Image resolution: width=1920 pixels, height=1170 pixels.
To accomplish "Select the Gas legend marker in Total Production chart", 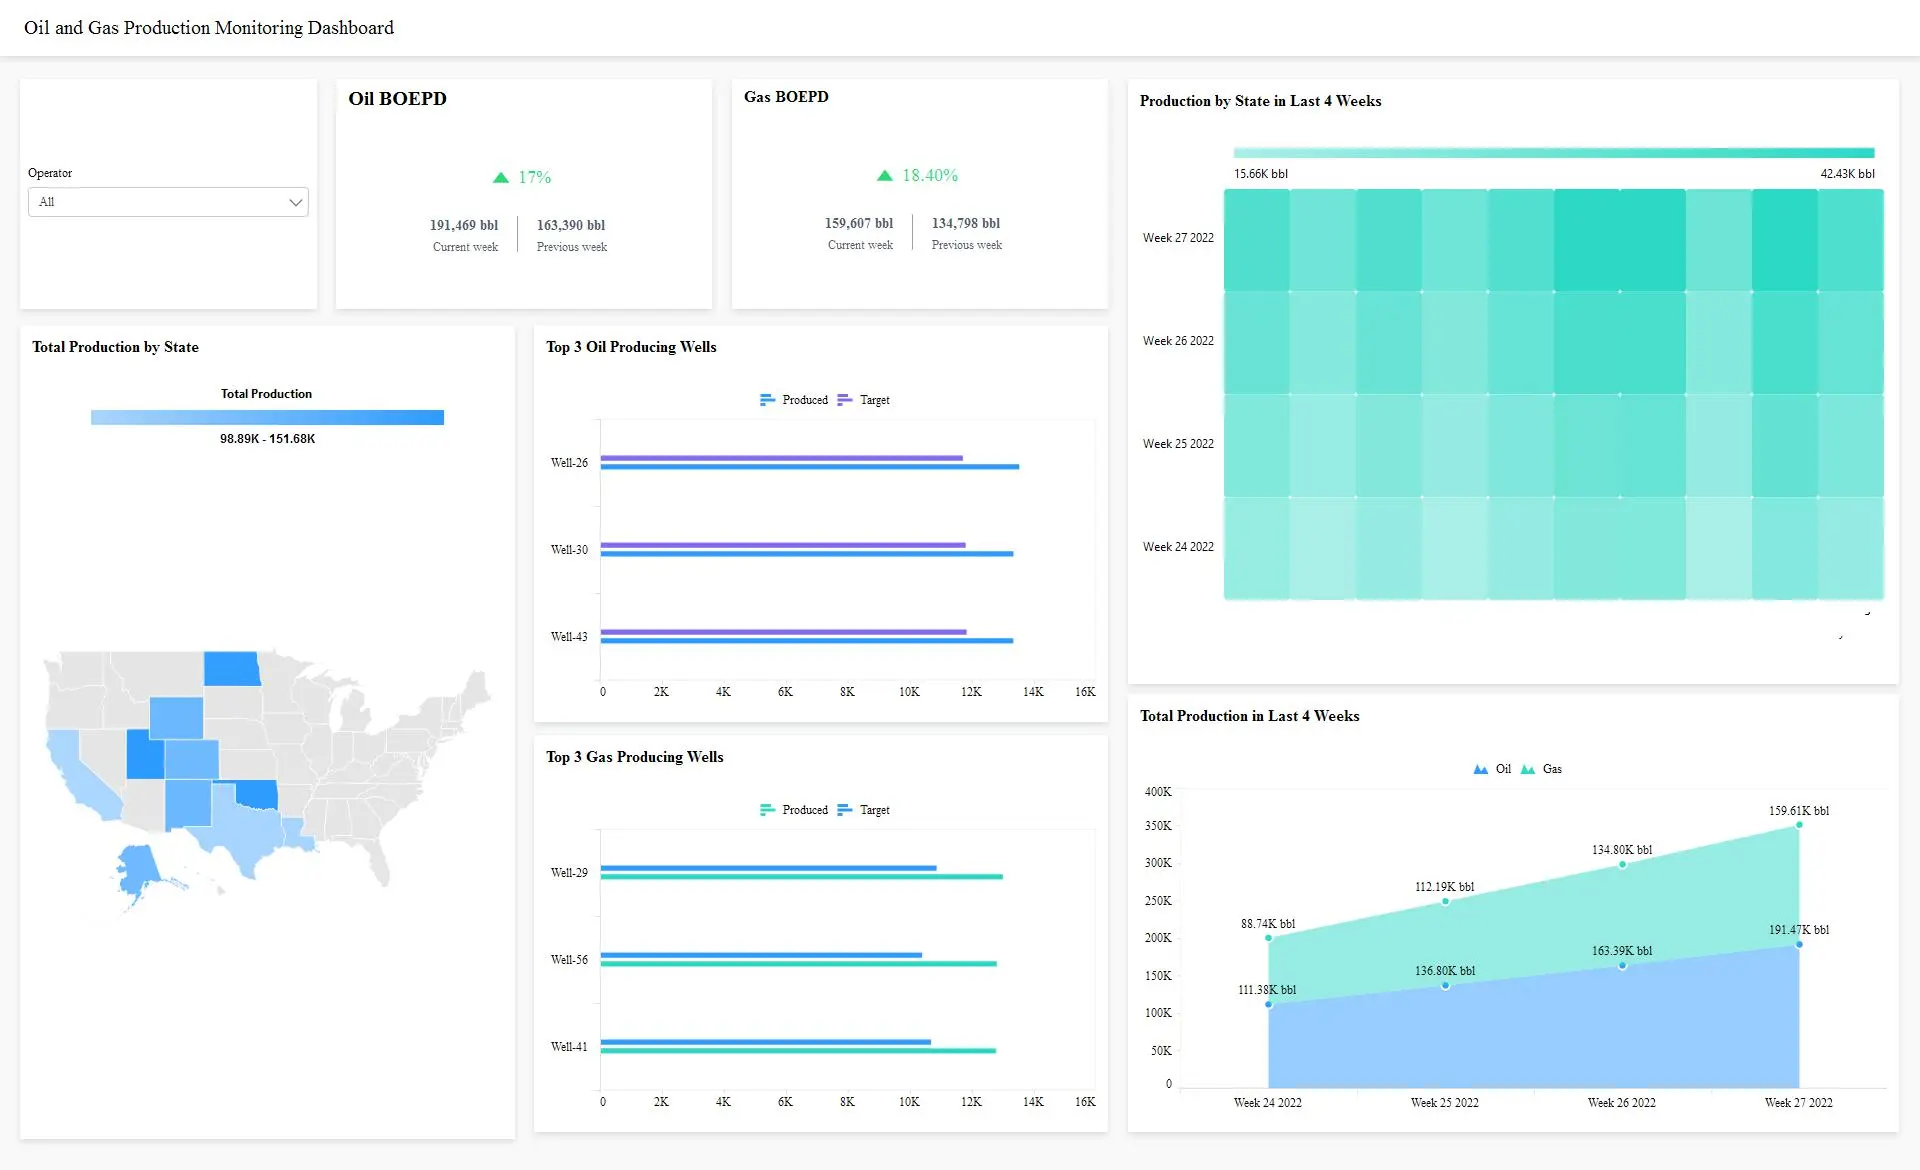I will pyautogui.click(x=1528, y=768).
